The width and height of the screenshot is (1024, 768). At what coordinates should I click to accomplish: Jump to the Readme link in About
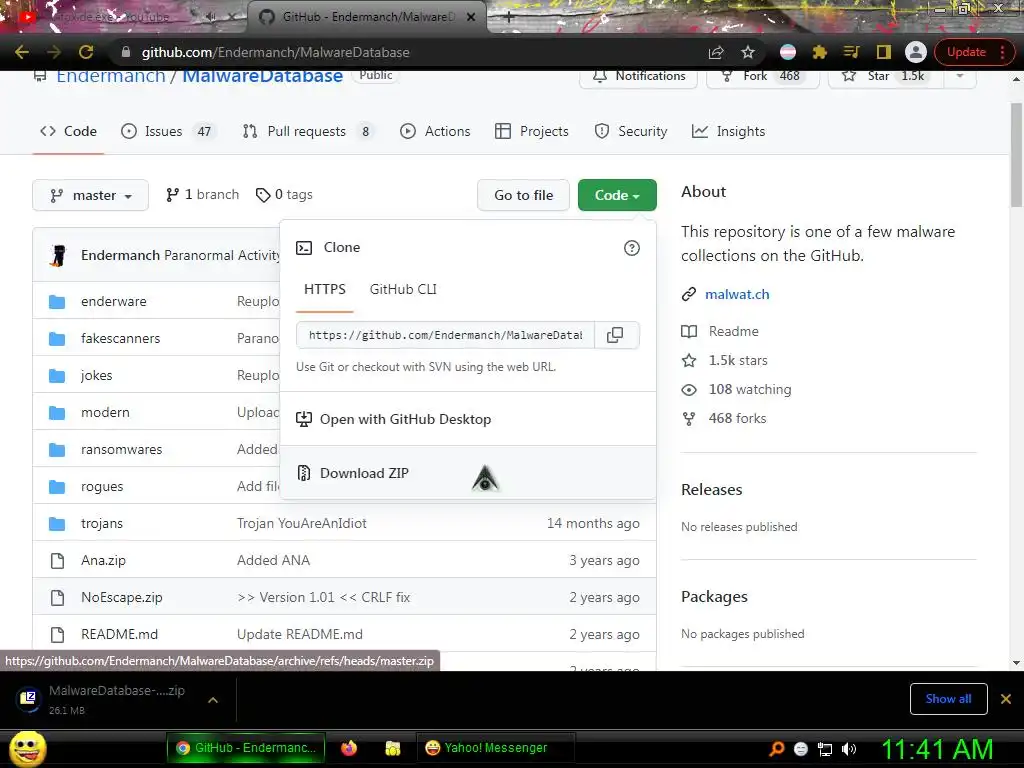733,331
